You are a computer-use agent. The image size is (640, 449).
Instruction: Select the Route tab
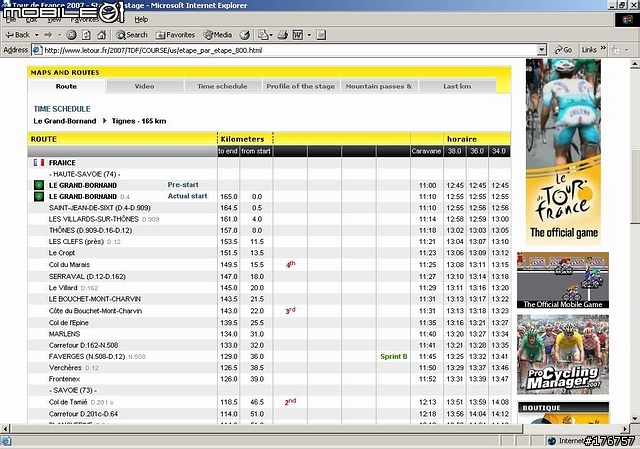[66, 87]
